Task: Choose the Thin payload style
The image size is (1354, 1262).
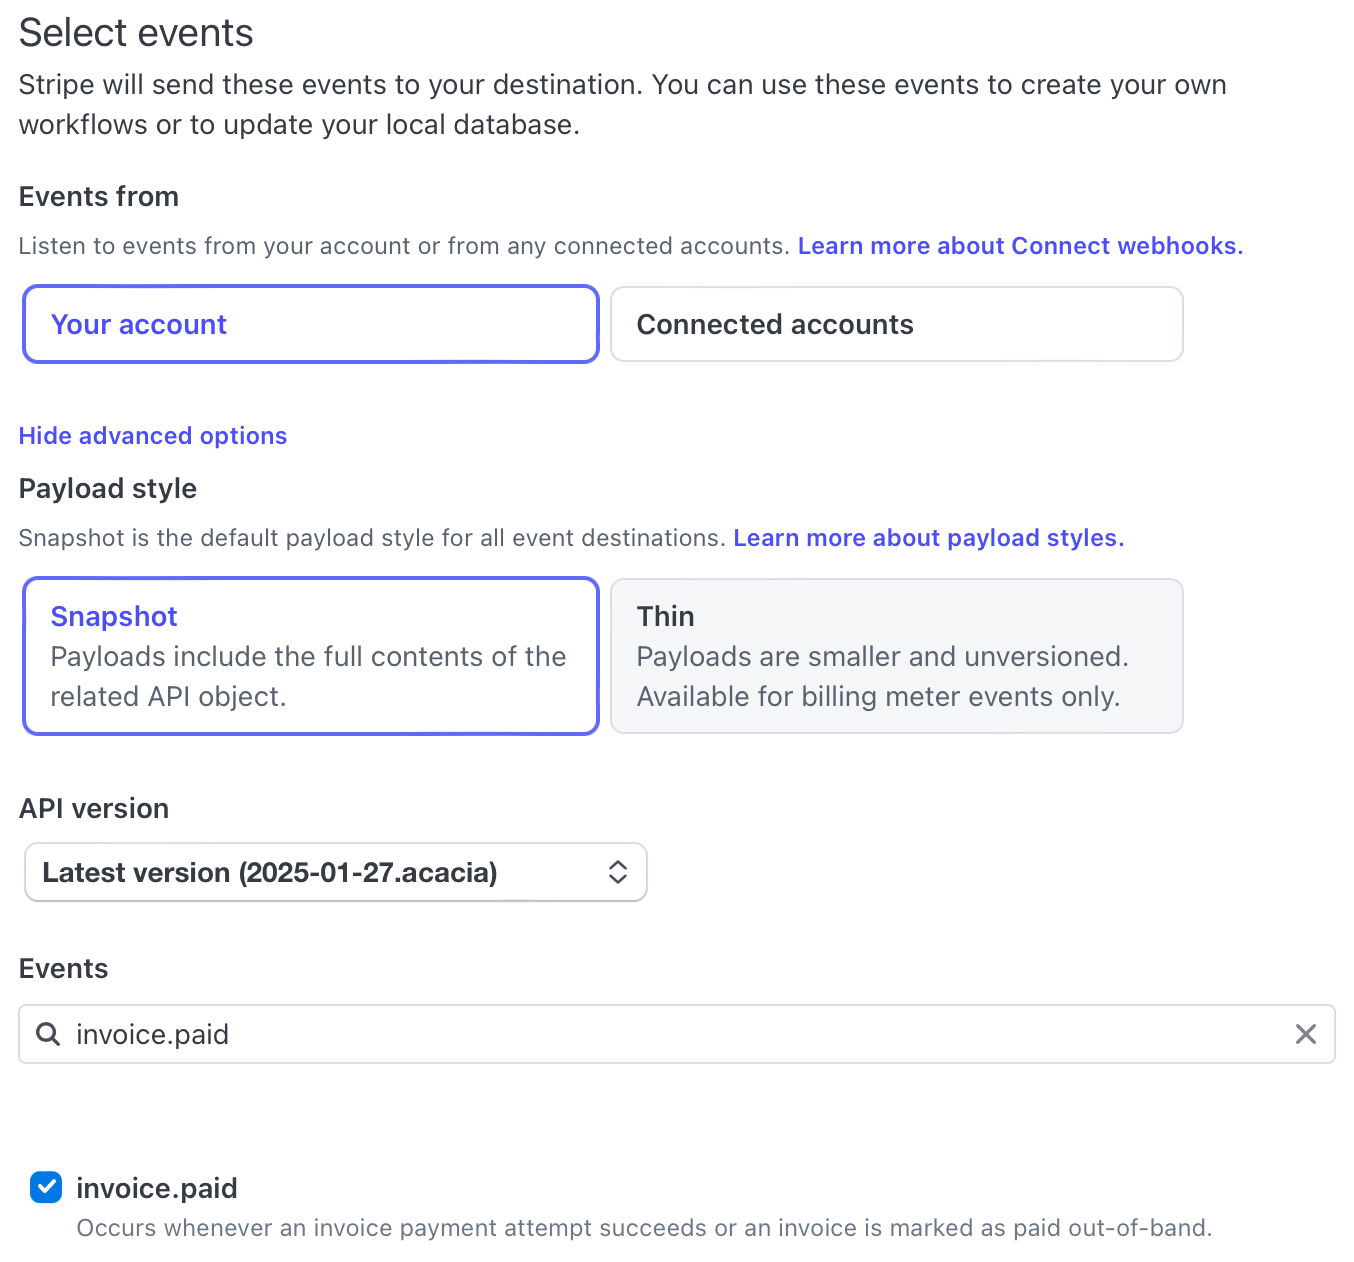Action: 897,656
